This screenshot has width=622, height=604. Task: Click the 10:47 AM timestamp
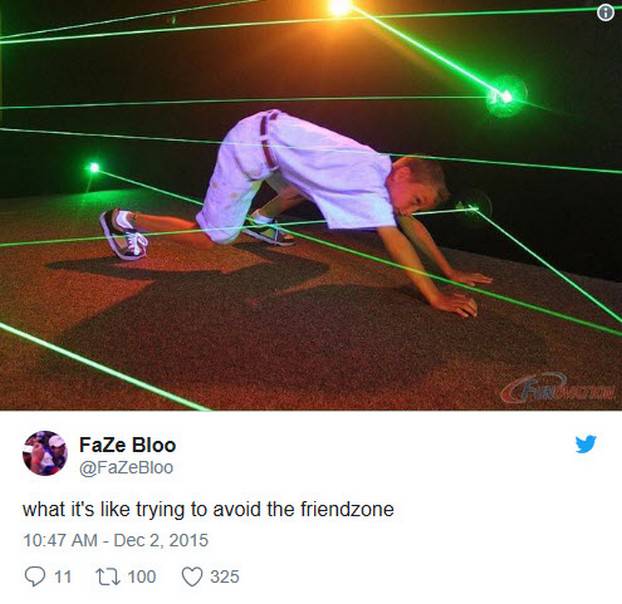pyautogui.click(x=60, y=540)
